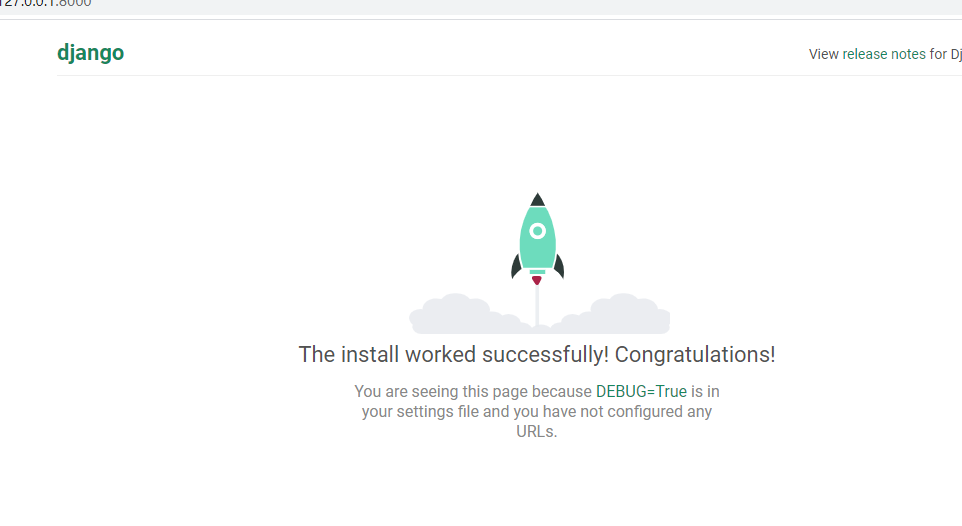This screenshot has height=526, width=962.
Task: Click the "The install worked successfully! Congratulations!" heading
Action: [x=537, y=355]
